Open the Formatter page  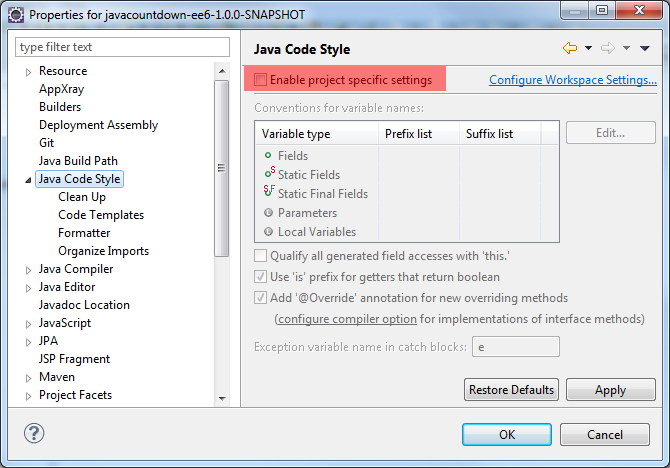click(84, 233)
